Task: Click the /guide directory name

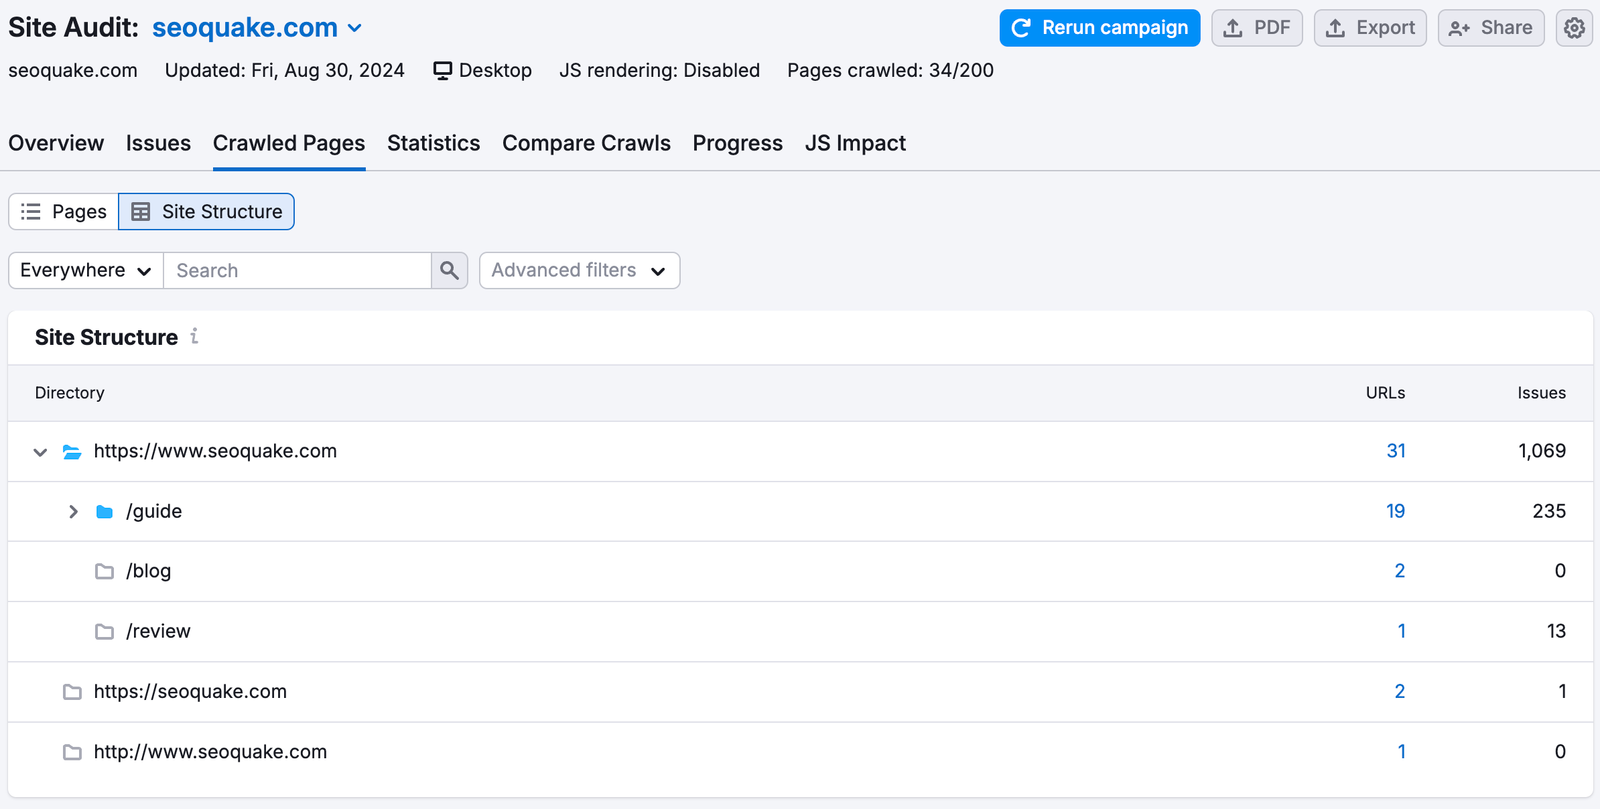Action: tap(154, 511)
